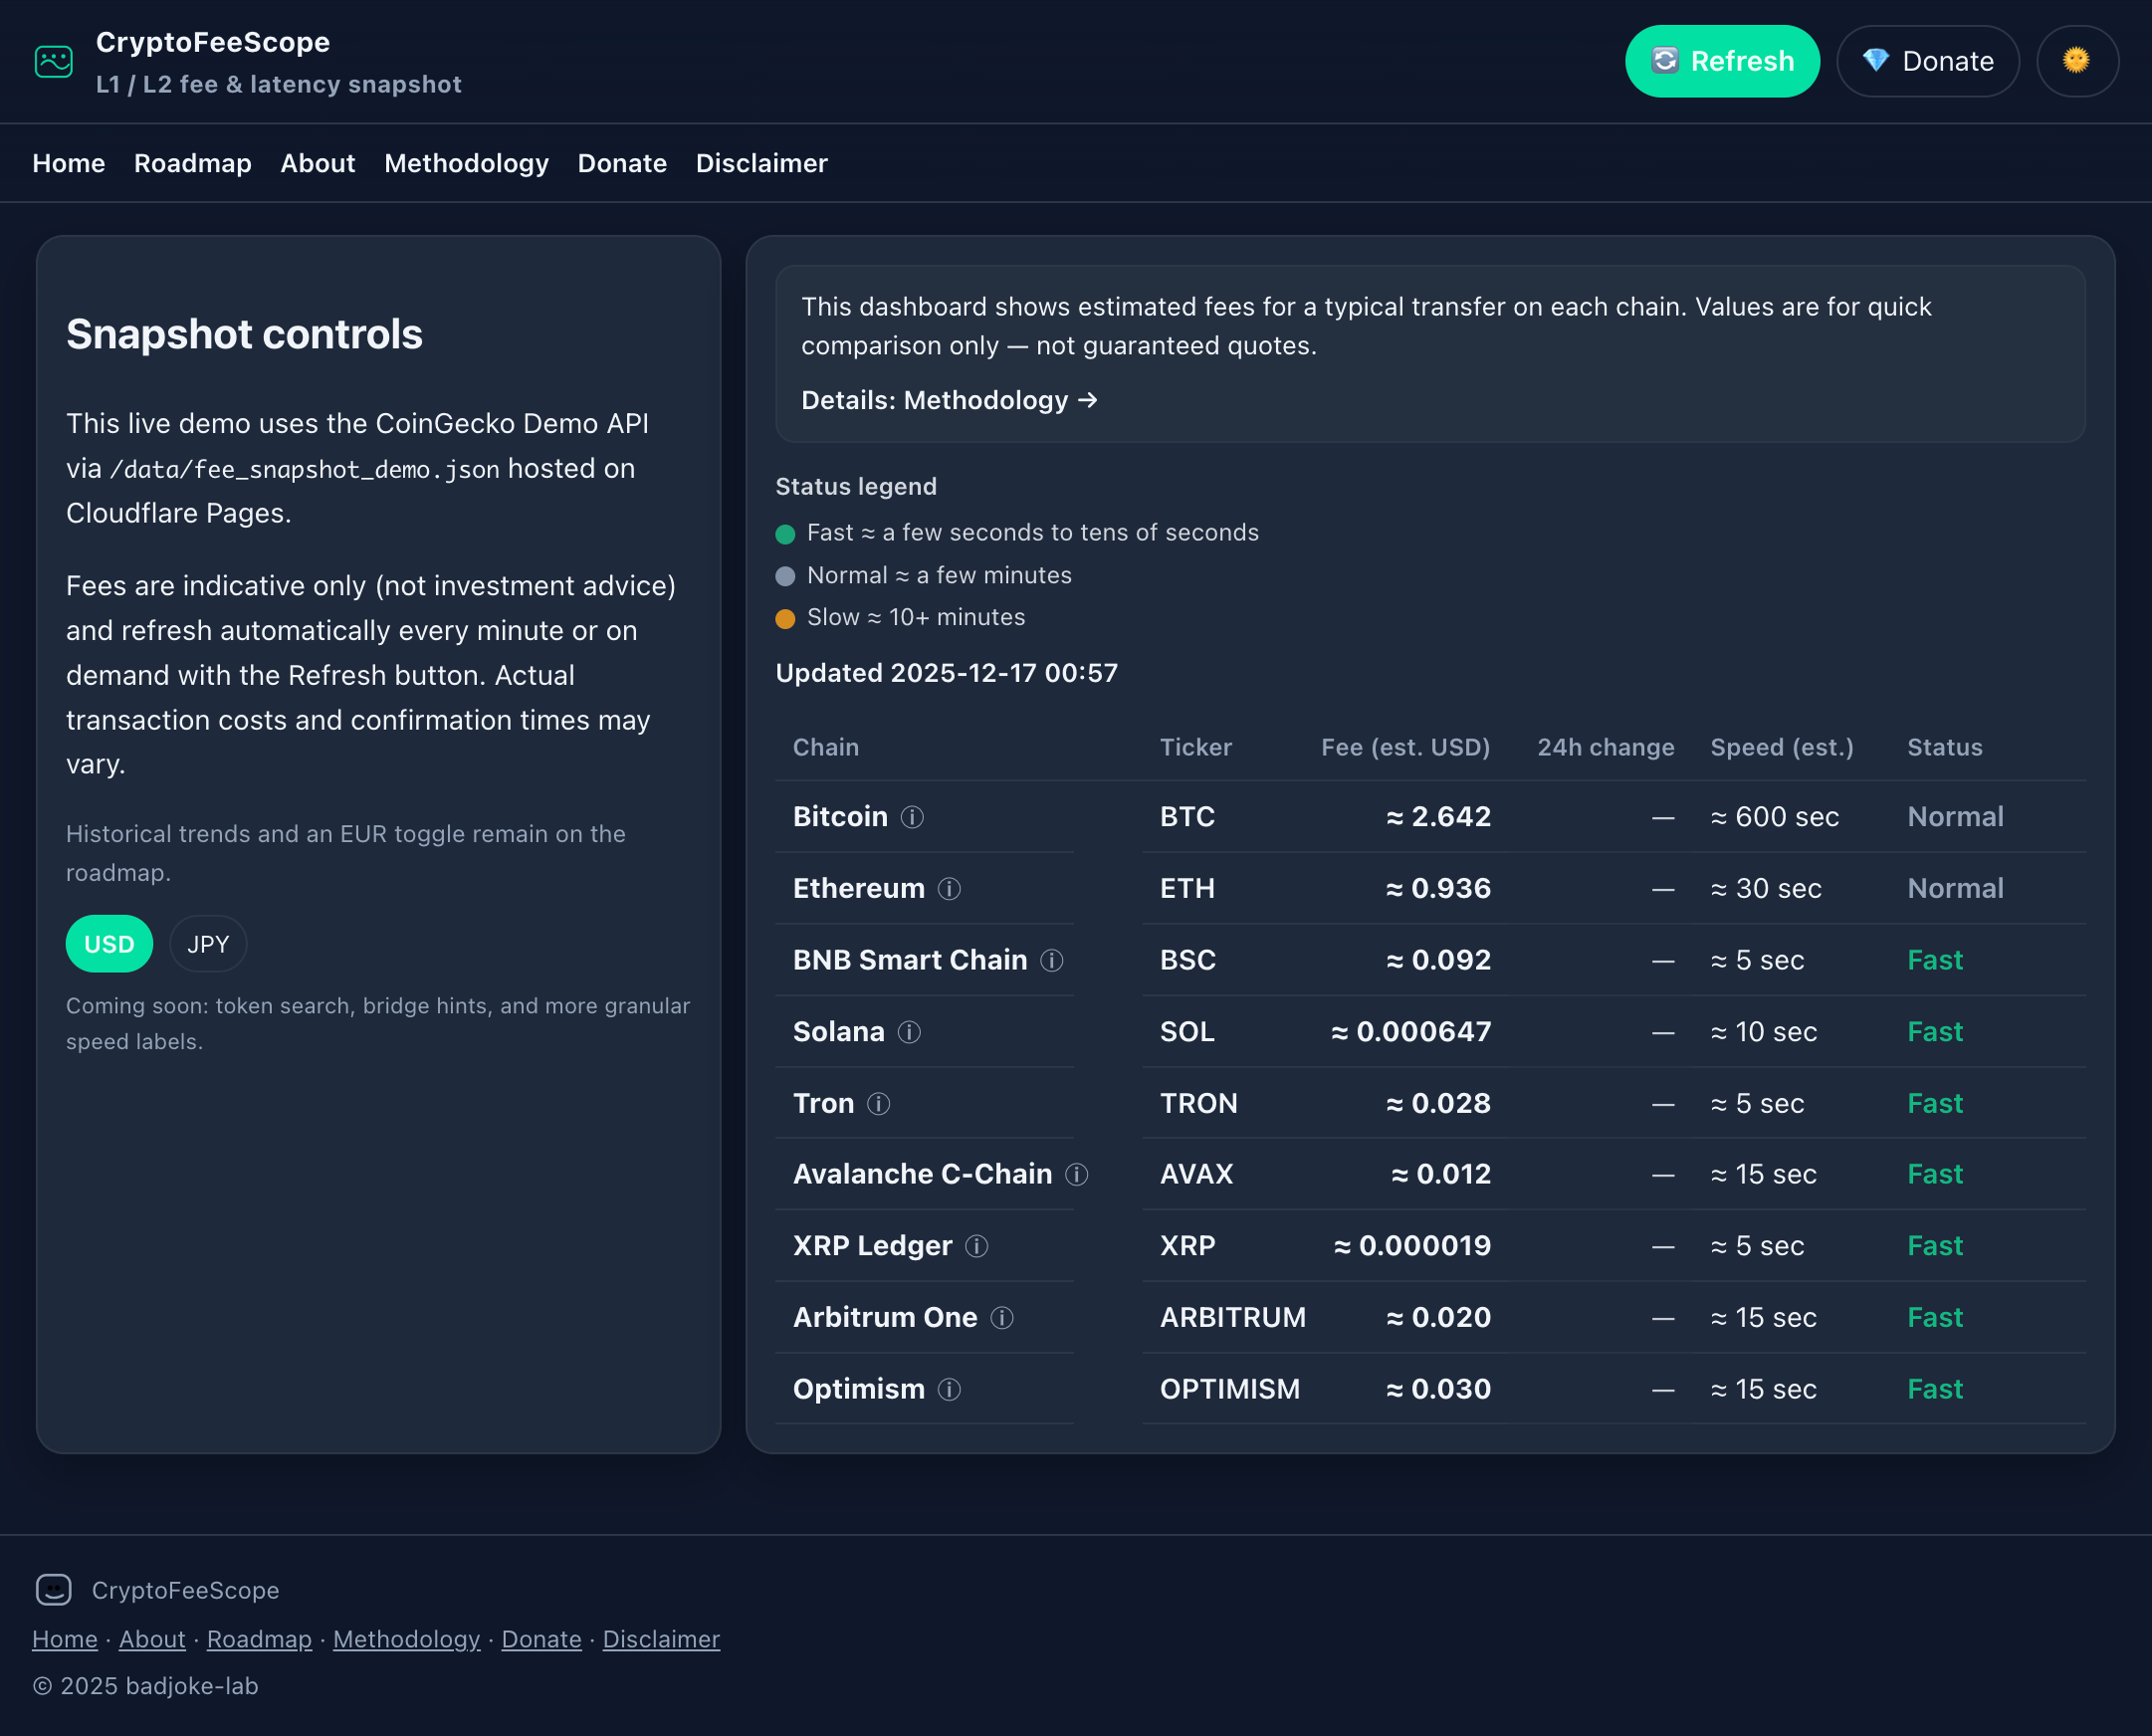Open the Arbitrum One info tooltip

pyautogui.click(x=1001, y=1318)
